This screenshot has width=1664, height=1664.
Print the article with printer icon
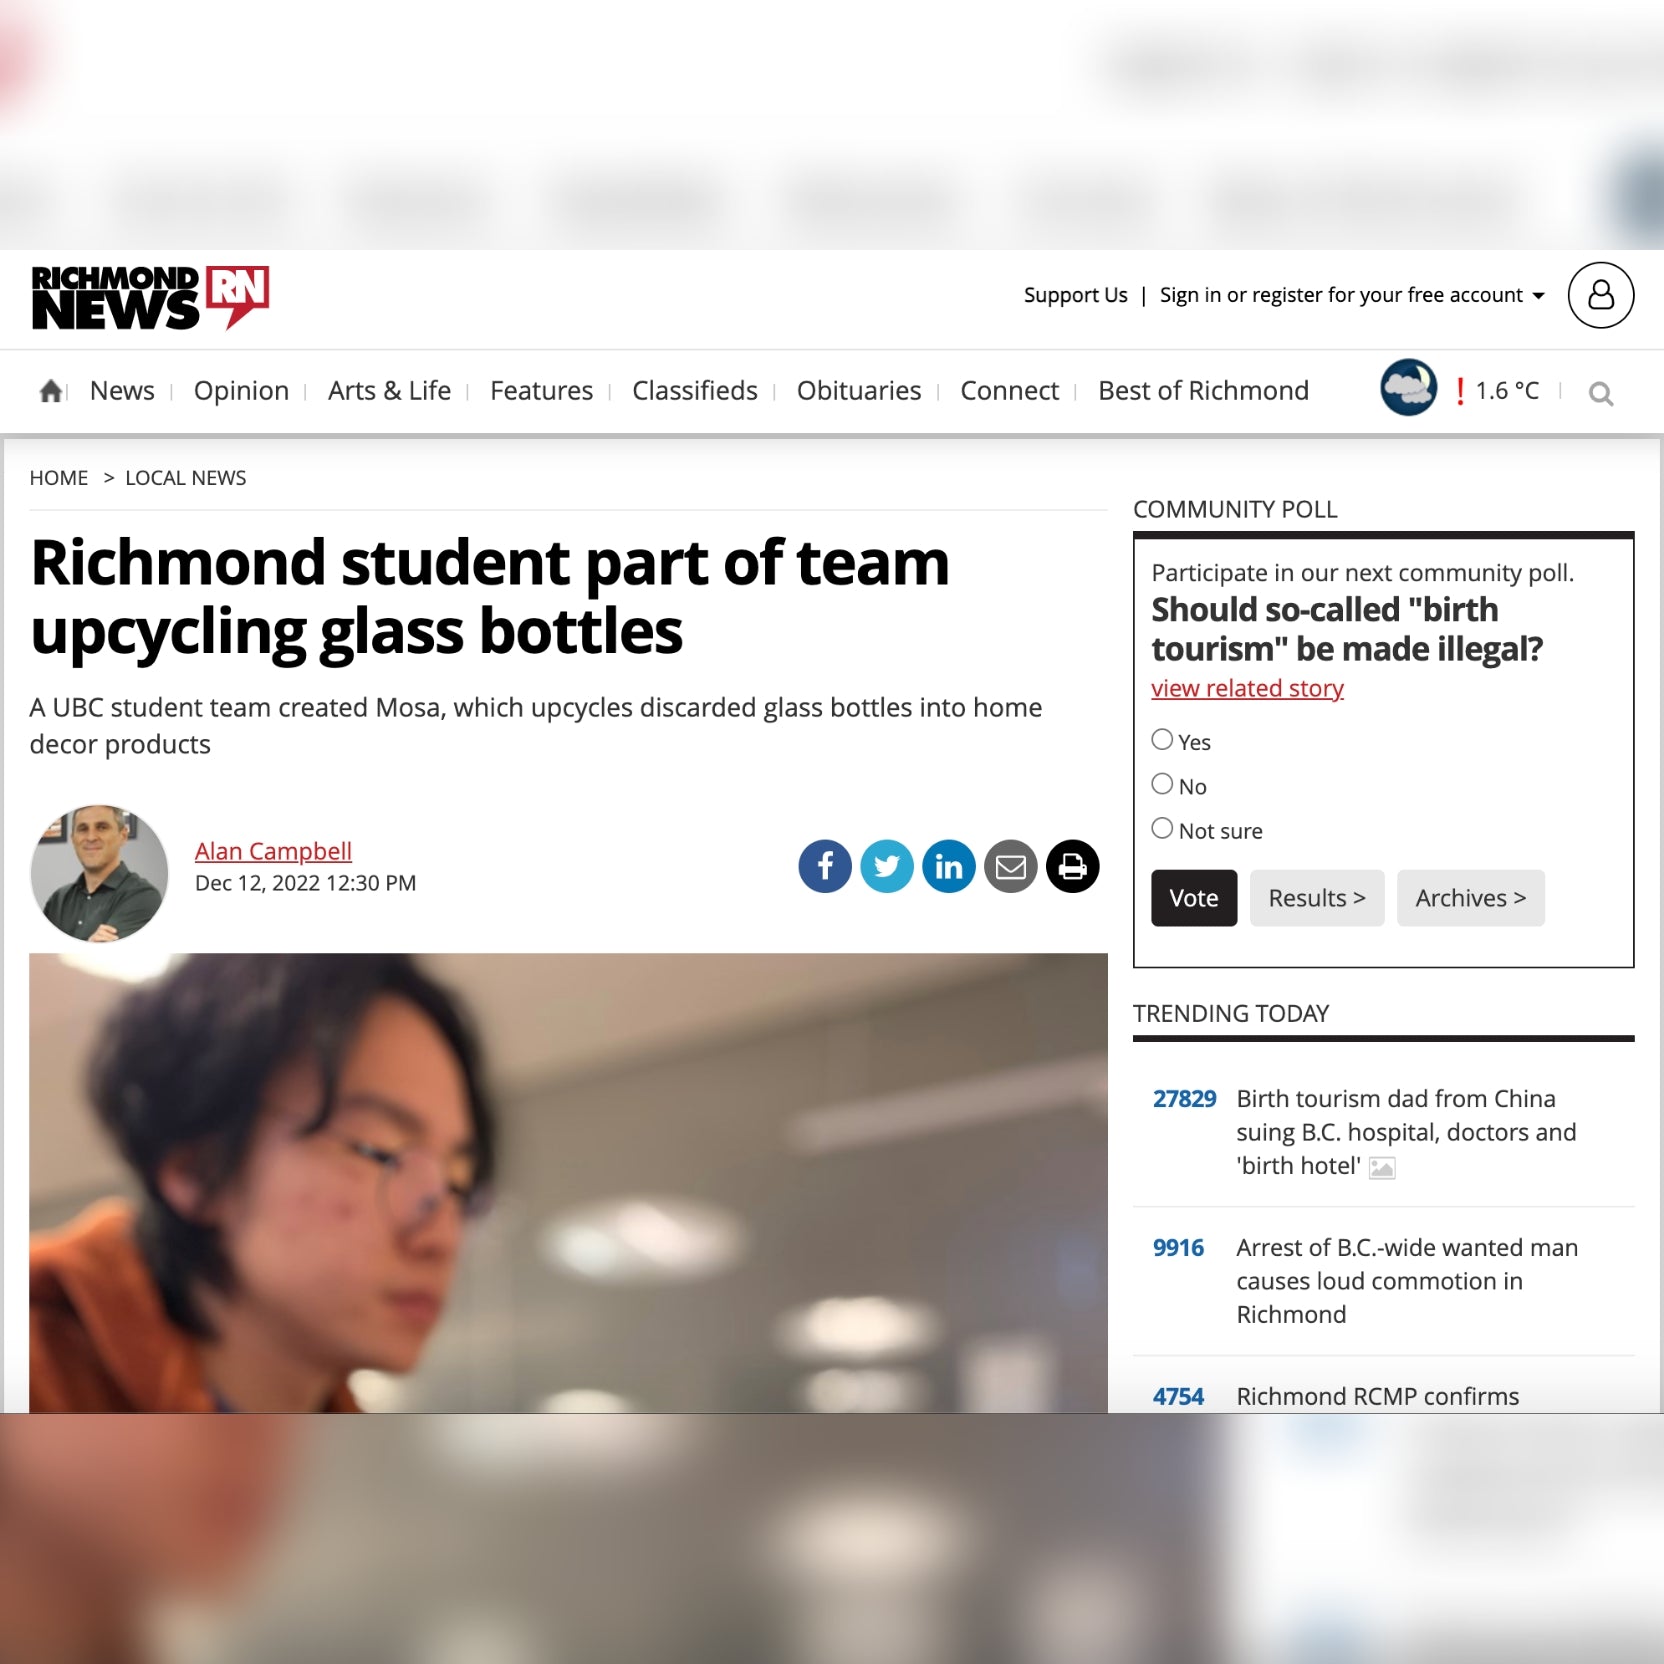pos(1073,866)
